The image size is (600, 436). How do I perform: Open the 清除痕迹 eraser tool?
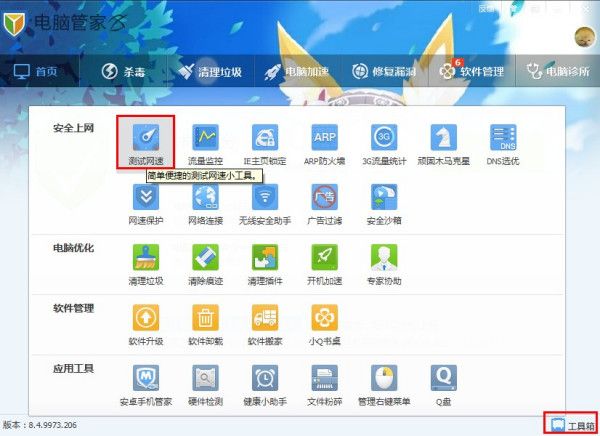coord(205,265)
